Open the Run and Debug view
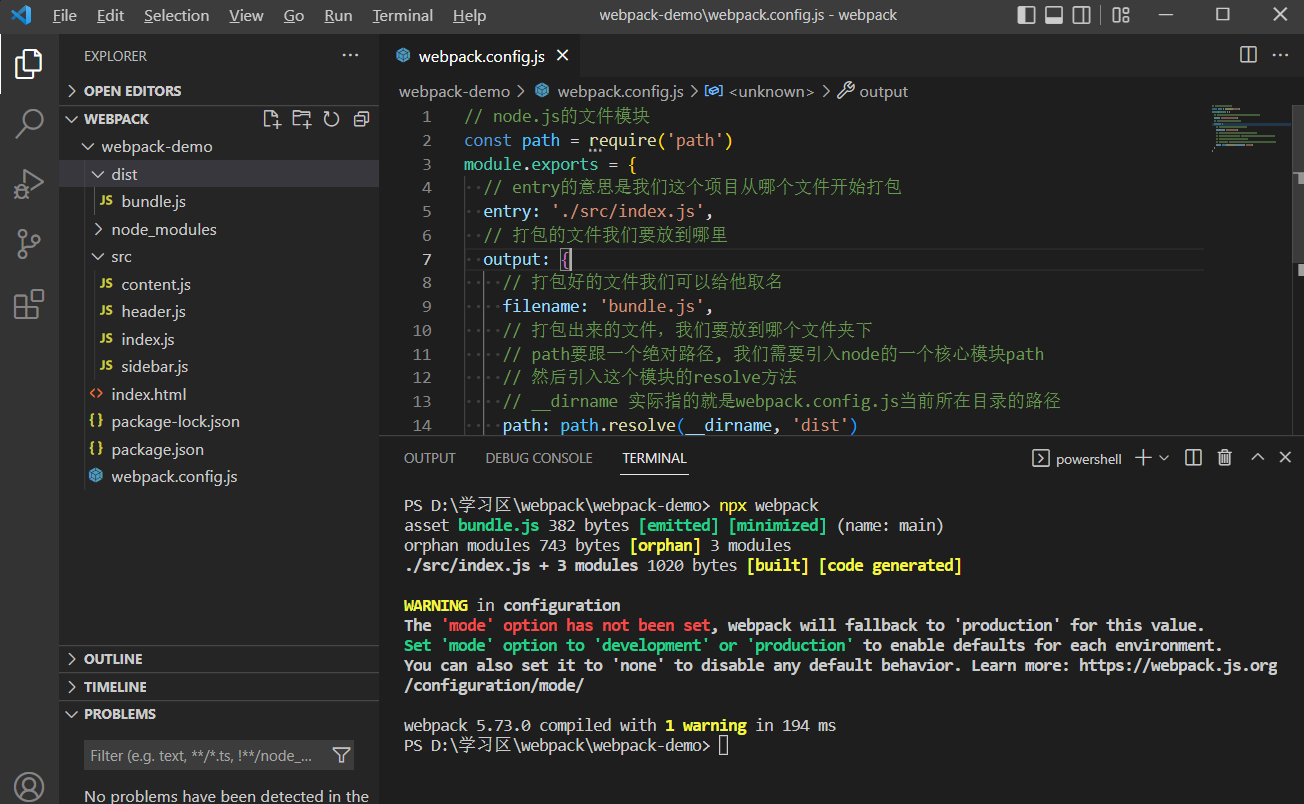The height and width of the screenshot is (804, 1304). point(29,184)
